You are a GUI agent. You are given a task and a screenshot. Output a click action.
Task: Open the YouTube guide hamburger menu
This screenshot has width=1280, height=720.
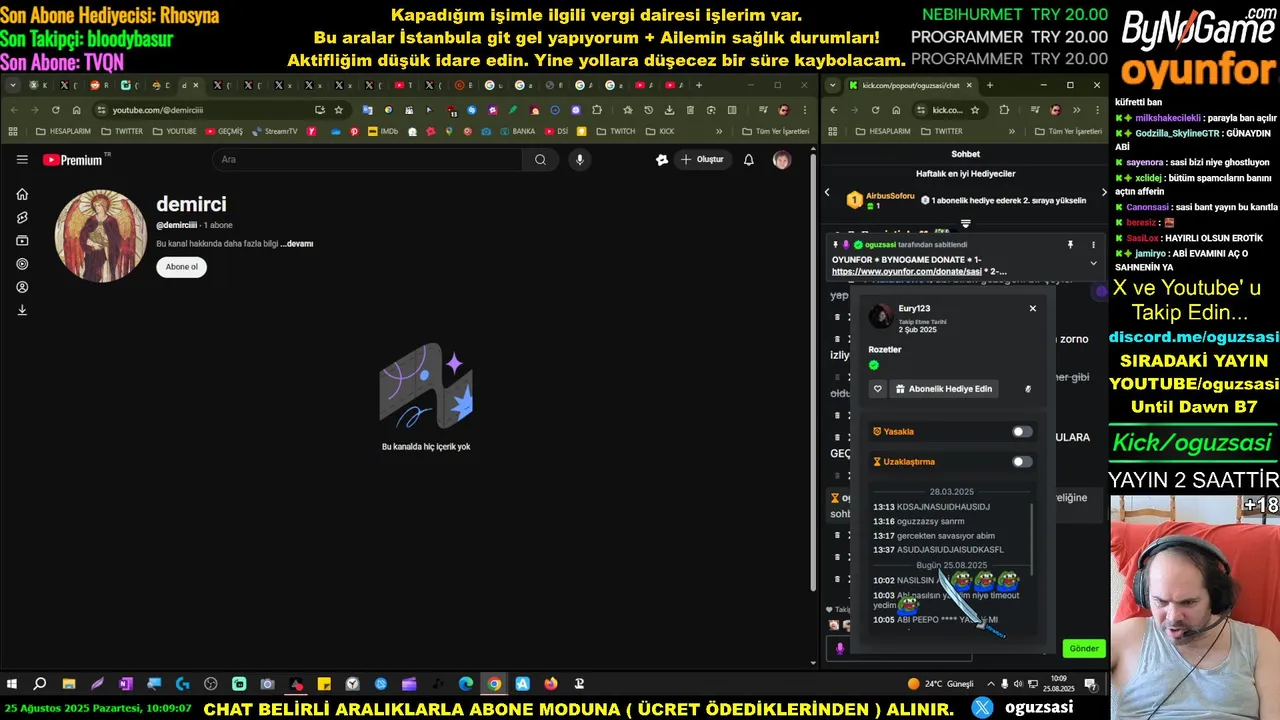click(22, 159)
